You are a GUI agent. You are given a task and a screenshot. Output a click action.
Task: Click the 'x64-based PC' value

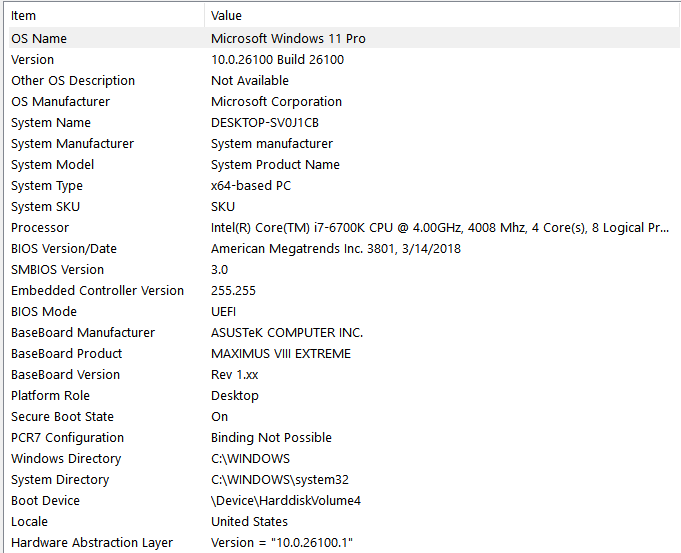tap(251, 185)
